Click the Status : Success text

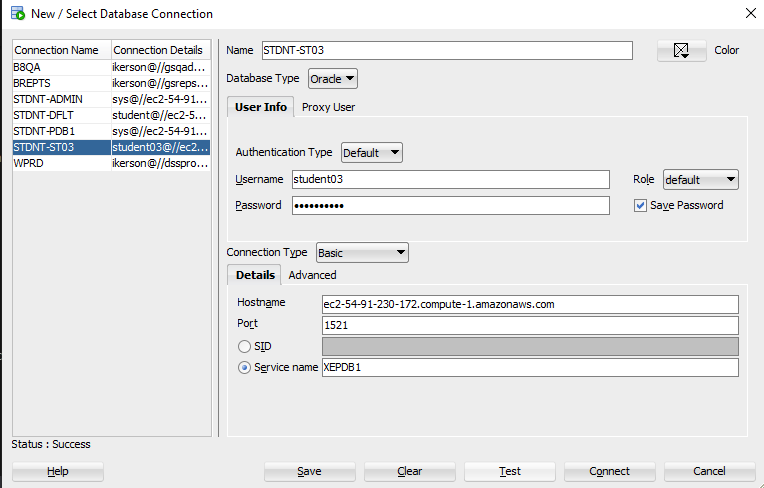click(x=51, y=444)
